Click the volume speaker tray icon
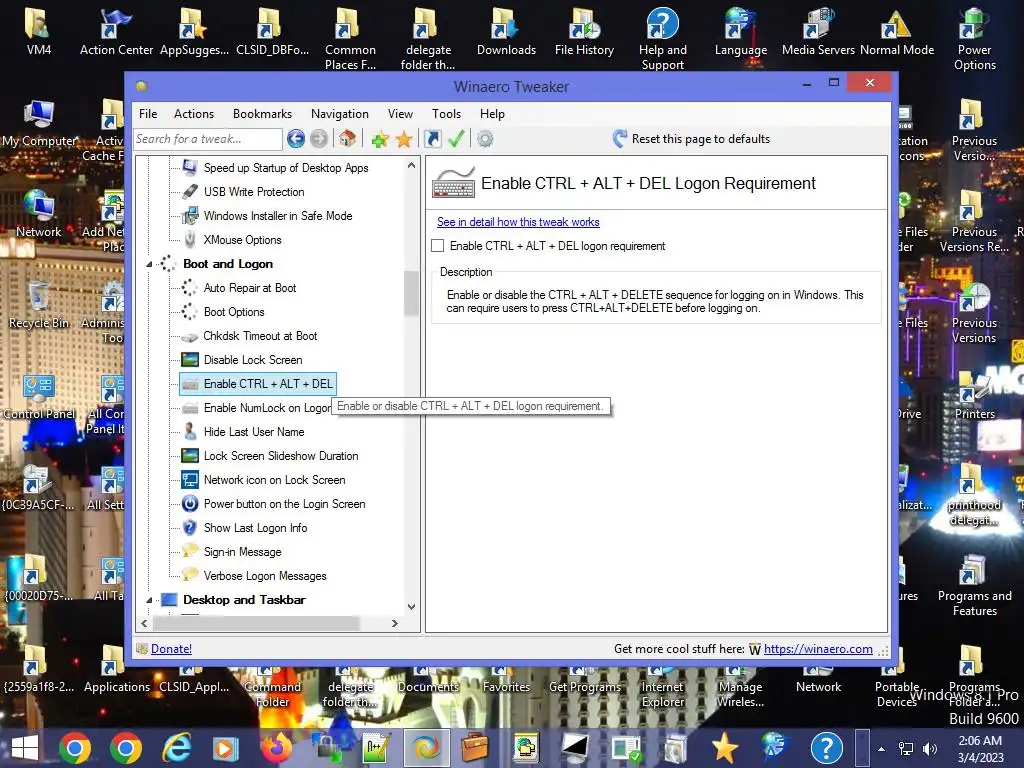 pyautogui.click(x=930, y=749)
